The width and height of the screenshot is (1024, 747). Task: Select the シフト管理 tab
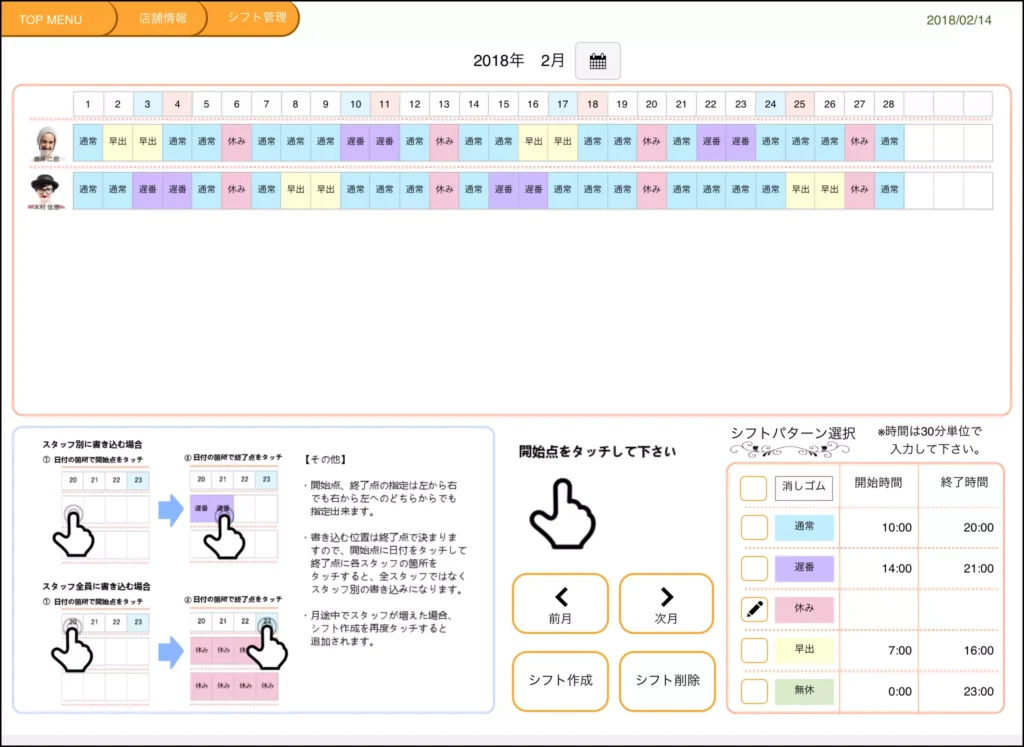pyautogui.click(x=256, y=18)
